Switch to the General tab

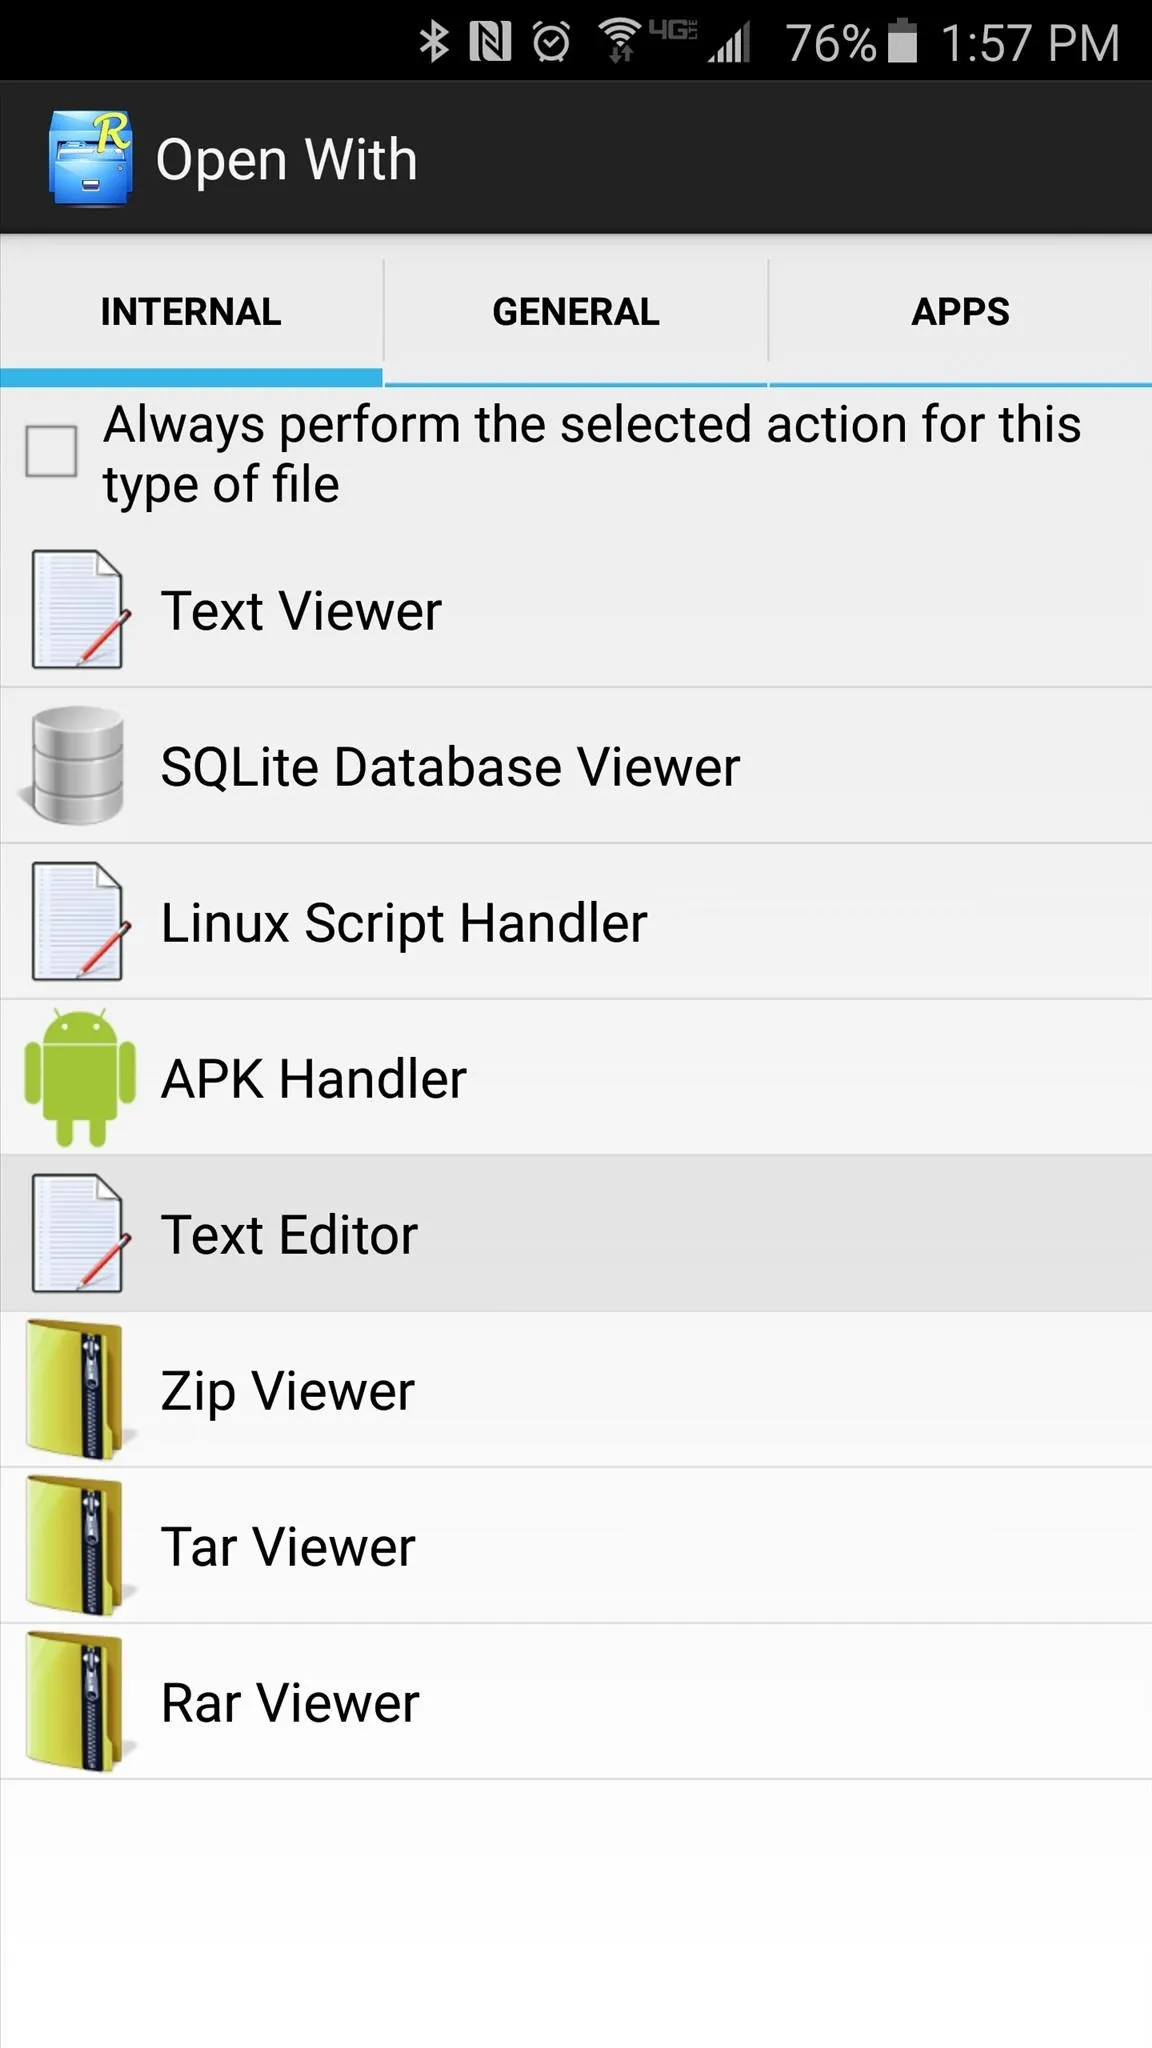576,312
